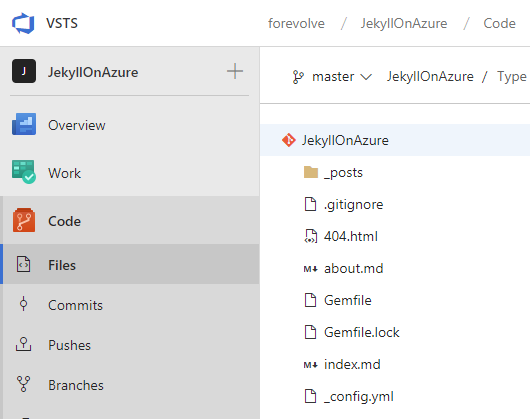
Task: Click the _config.yml file icon
Action: [310, 396]
